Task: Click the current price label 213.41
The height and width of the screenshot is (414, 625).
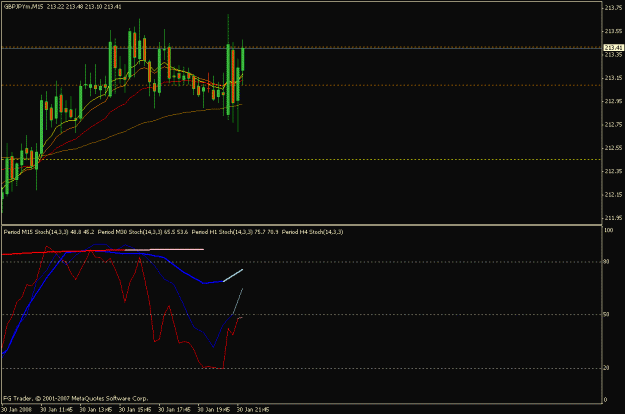Action: pyautogui.click(x=613, y=47)
